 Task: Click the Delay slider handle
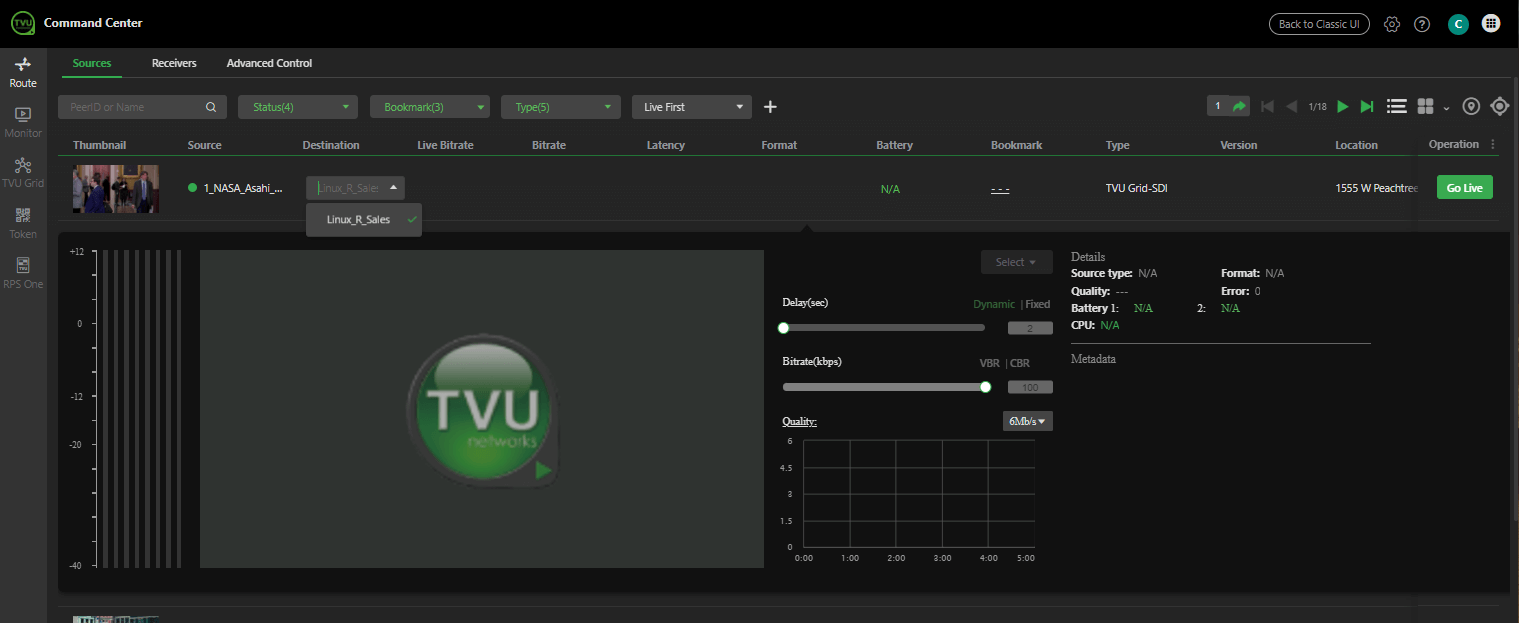783,327
